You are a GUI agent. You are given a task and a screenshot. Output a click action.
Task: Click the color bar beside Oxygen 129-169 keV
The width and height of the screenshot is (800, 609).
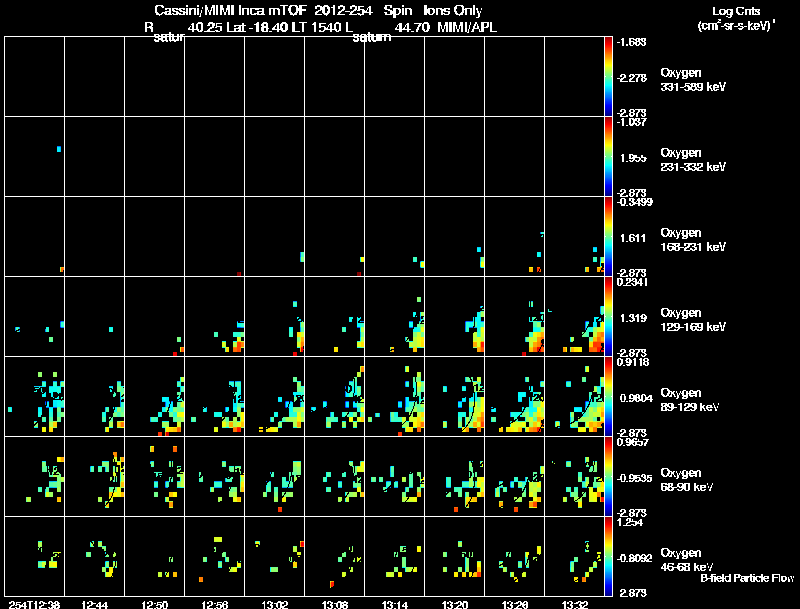click(608, 316)
